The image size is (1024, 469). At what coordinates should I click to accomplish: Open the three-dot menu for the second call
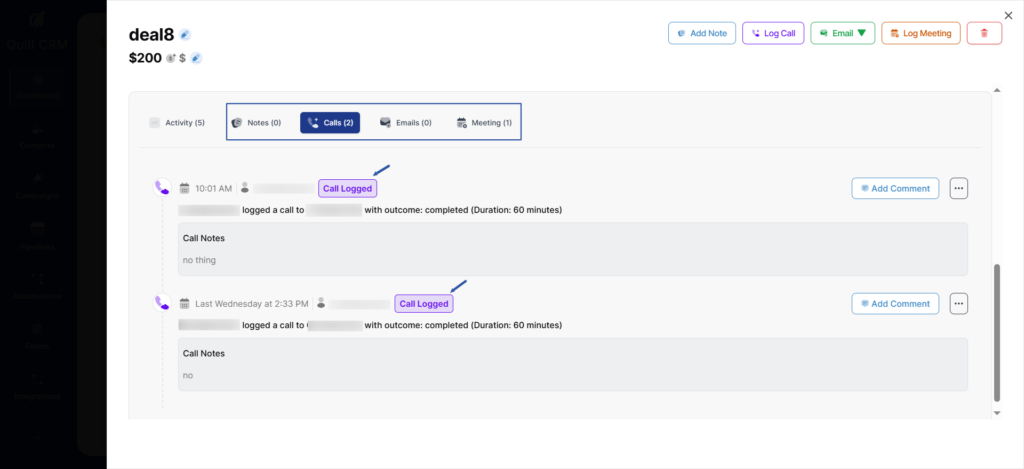coord(958,303)
